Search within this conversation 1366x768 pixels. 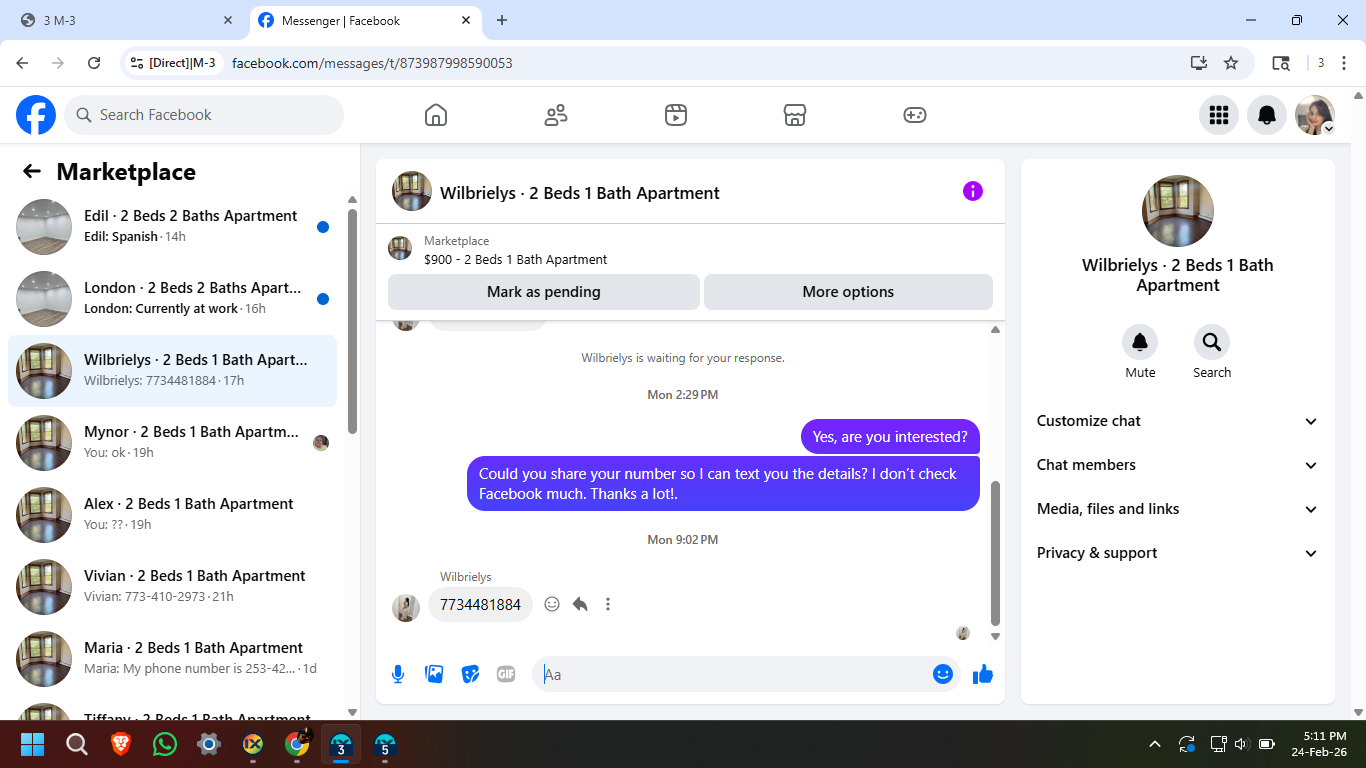pos(1212,343)
